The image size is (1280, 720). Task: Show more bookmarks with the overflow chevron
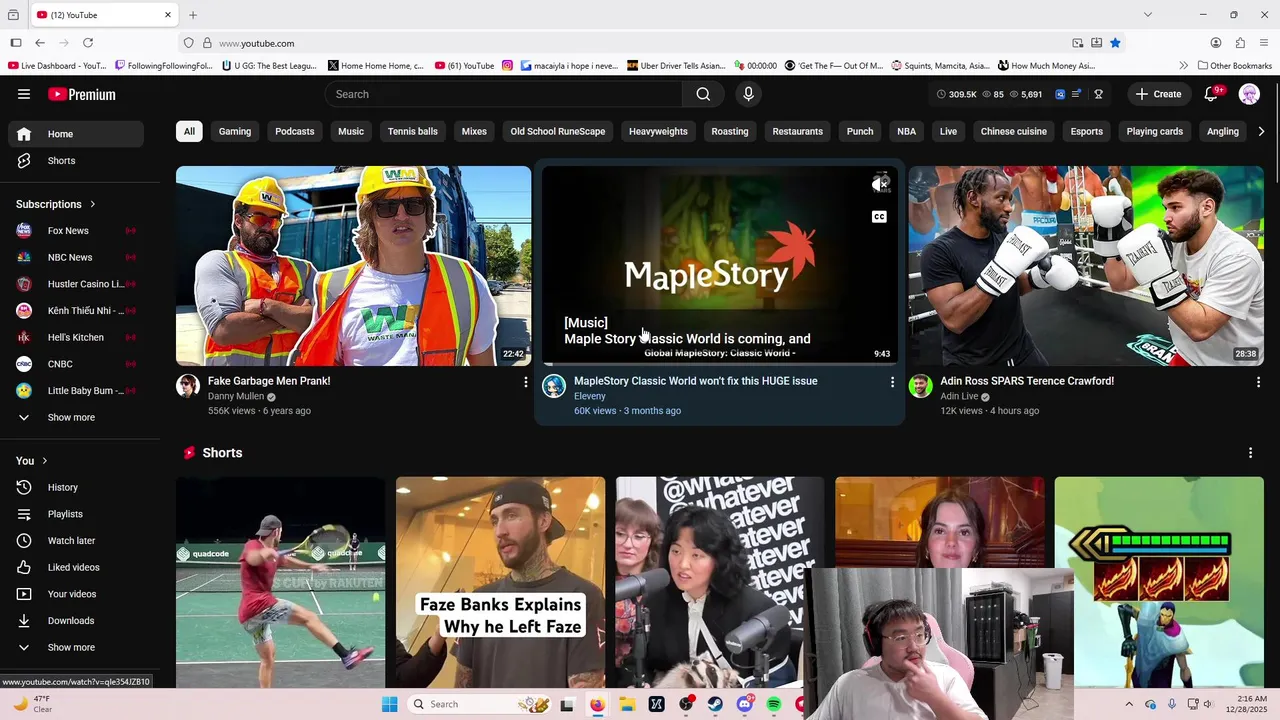point(1184,66)
